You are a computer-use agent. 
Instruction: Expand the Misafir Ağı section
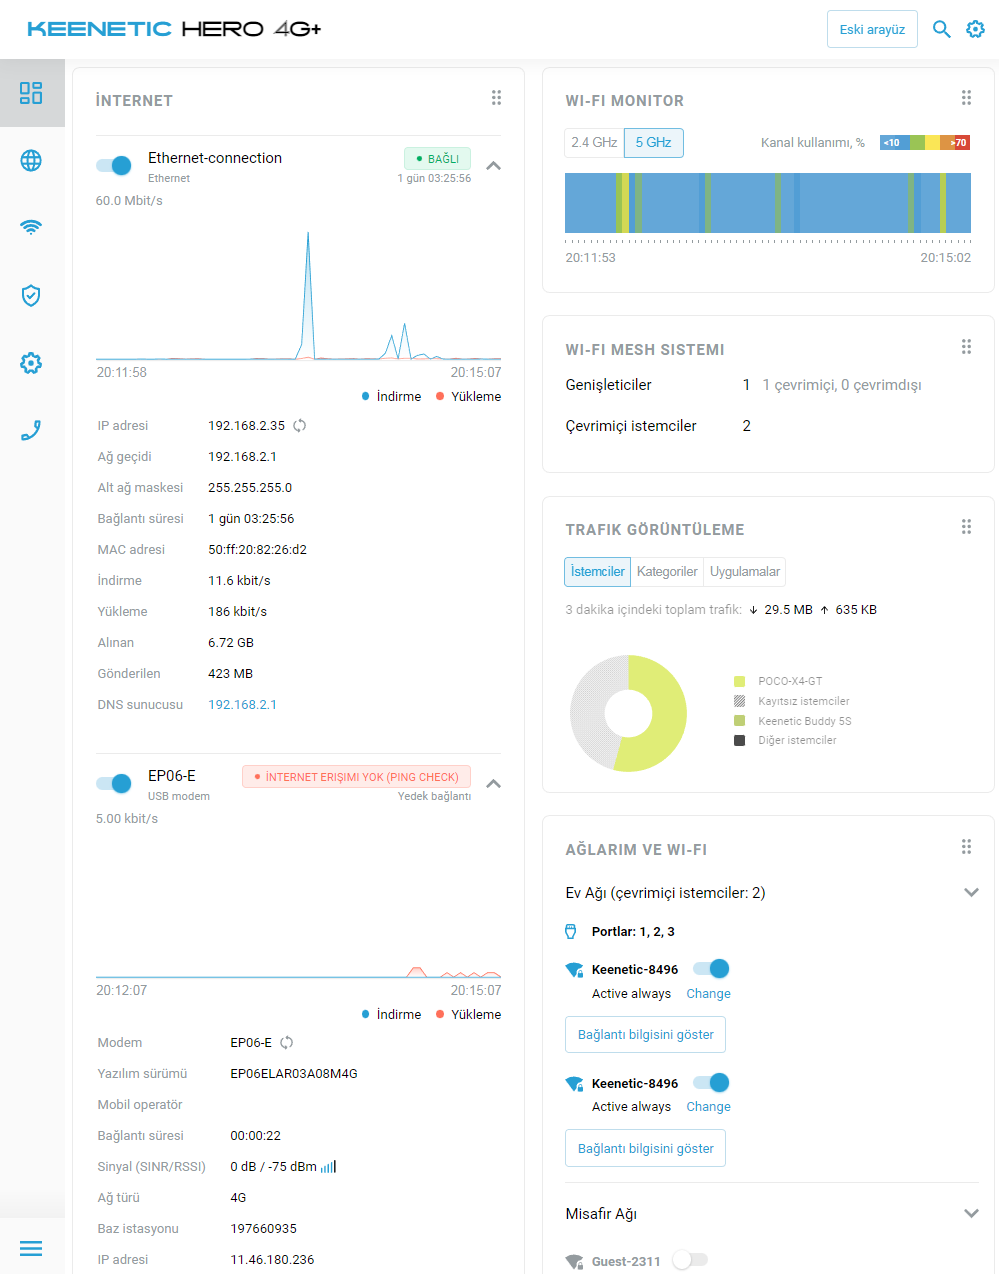click(x=970, y=1214)
